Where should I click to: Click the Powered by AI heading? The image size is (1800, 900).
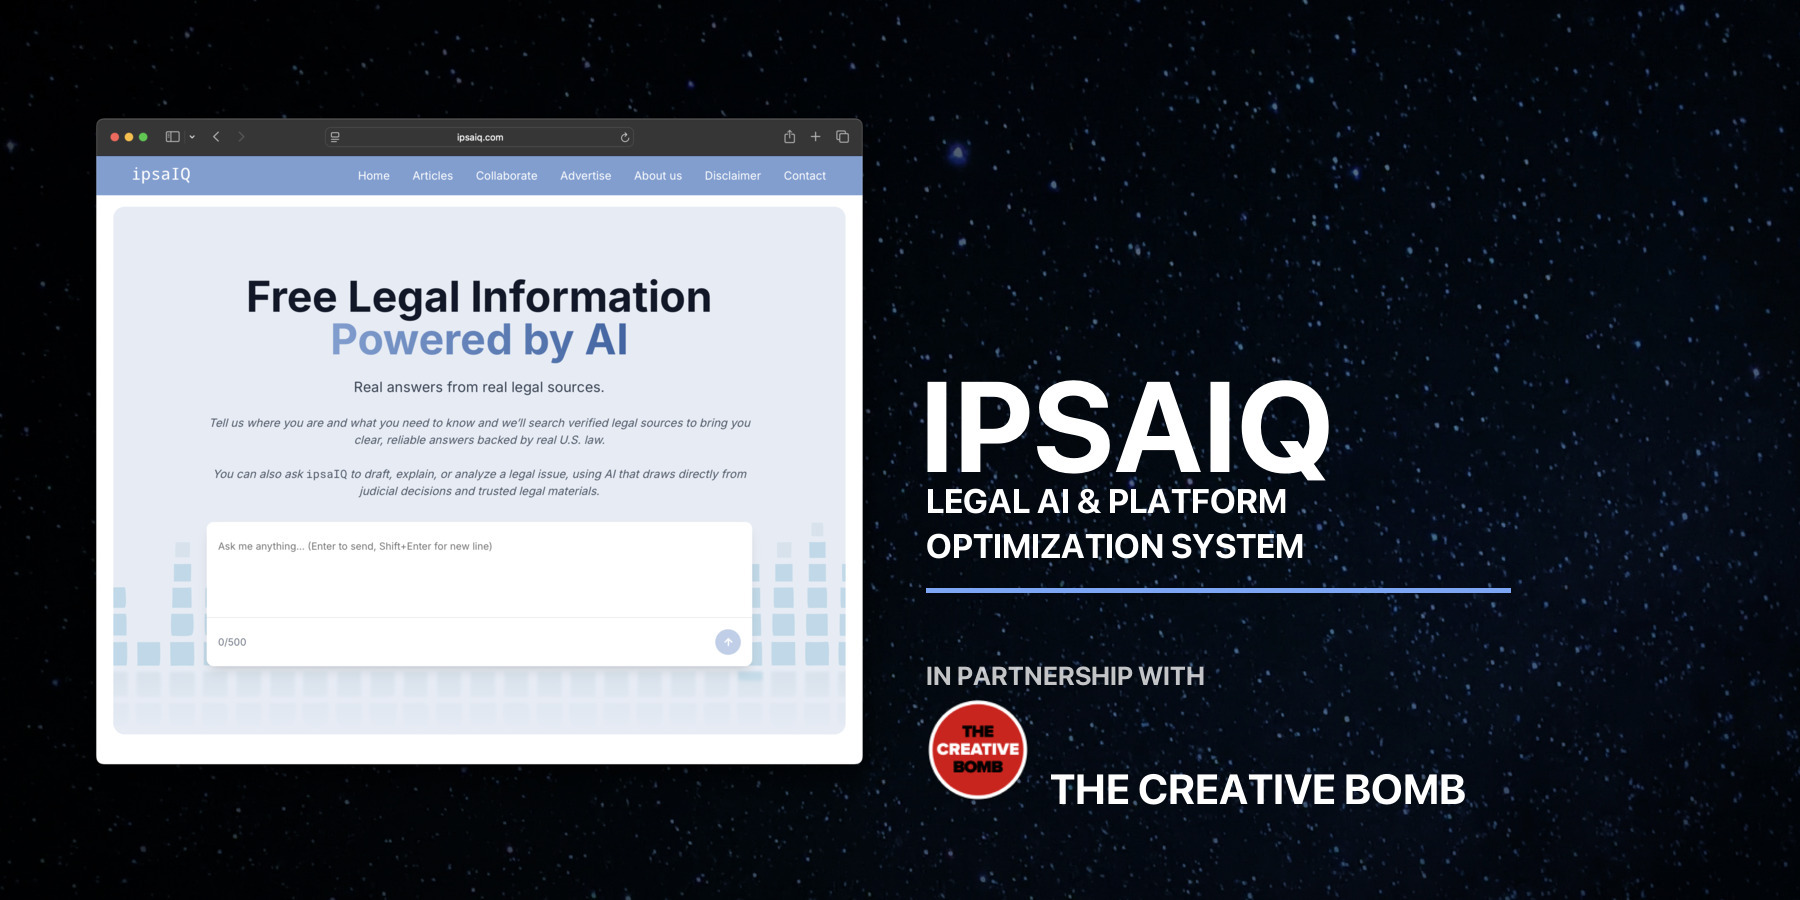coord(479,341)
